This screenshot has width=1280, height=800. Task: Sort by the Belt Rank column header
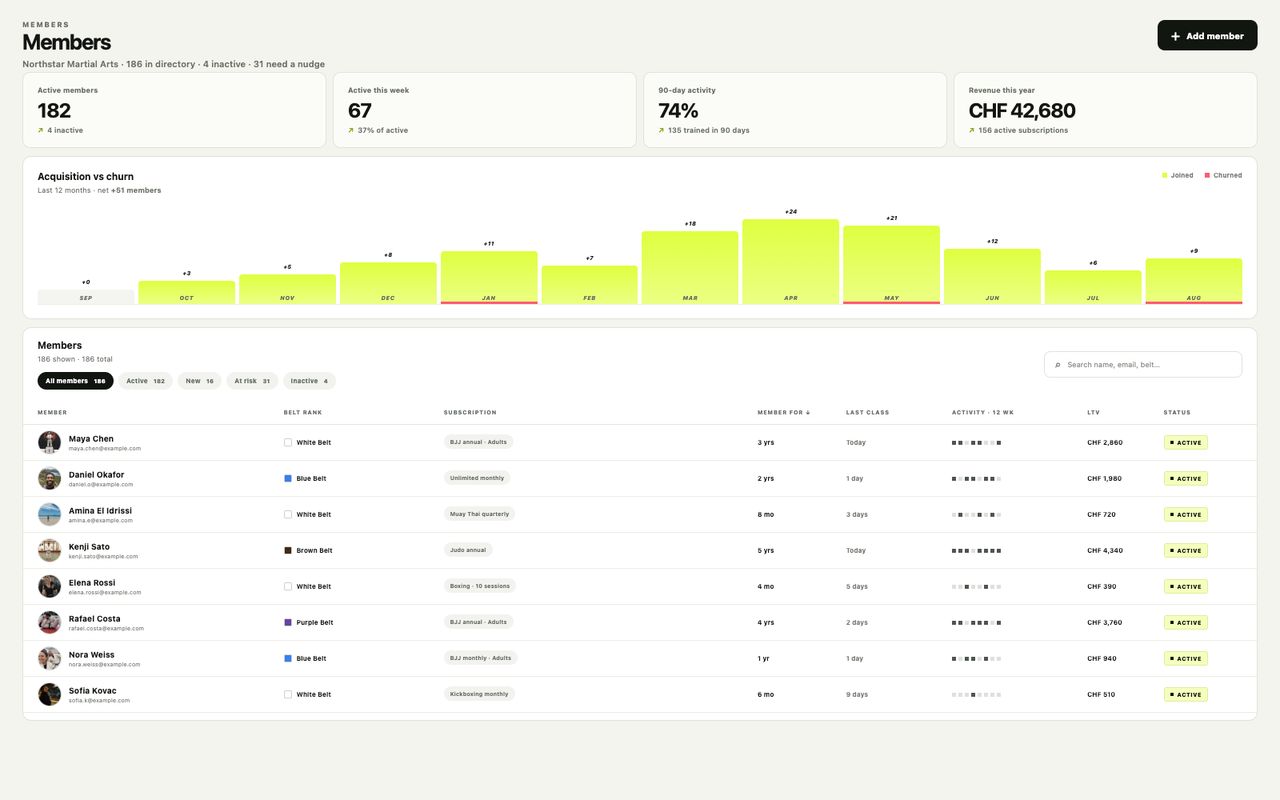click(303, 412)
